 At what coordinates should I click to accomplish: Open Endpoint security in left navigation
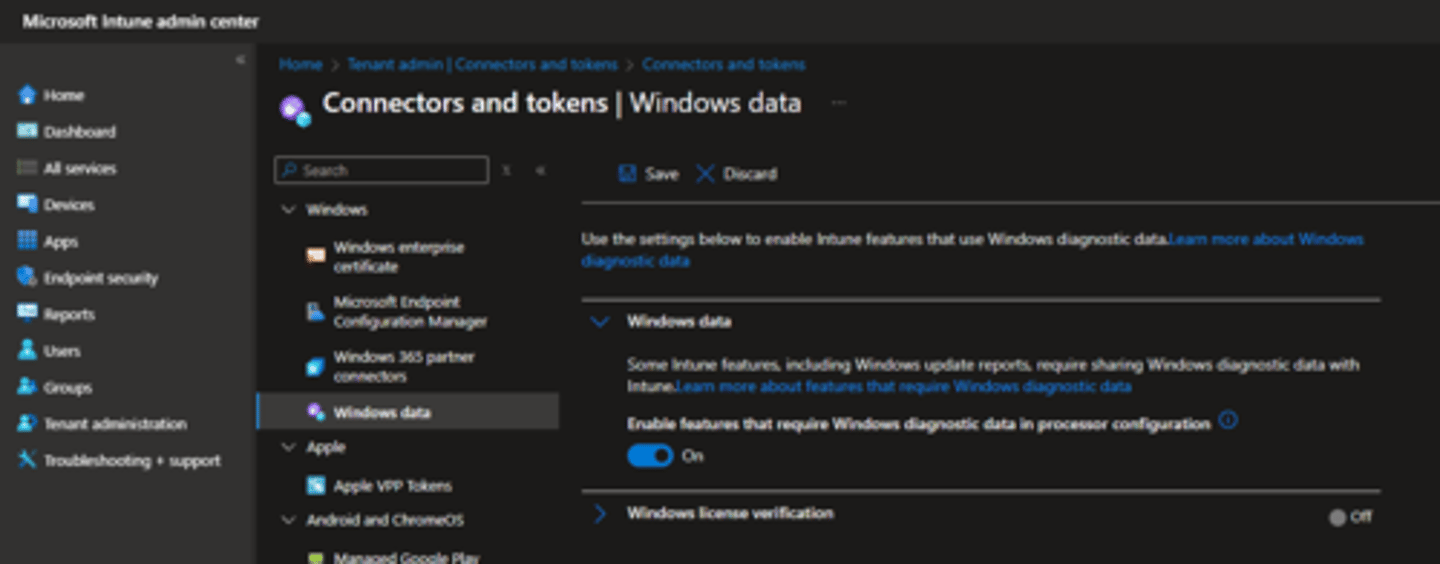pyautogui.click(x=101, y=278)
